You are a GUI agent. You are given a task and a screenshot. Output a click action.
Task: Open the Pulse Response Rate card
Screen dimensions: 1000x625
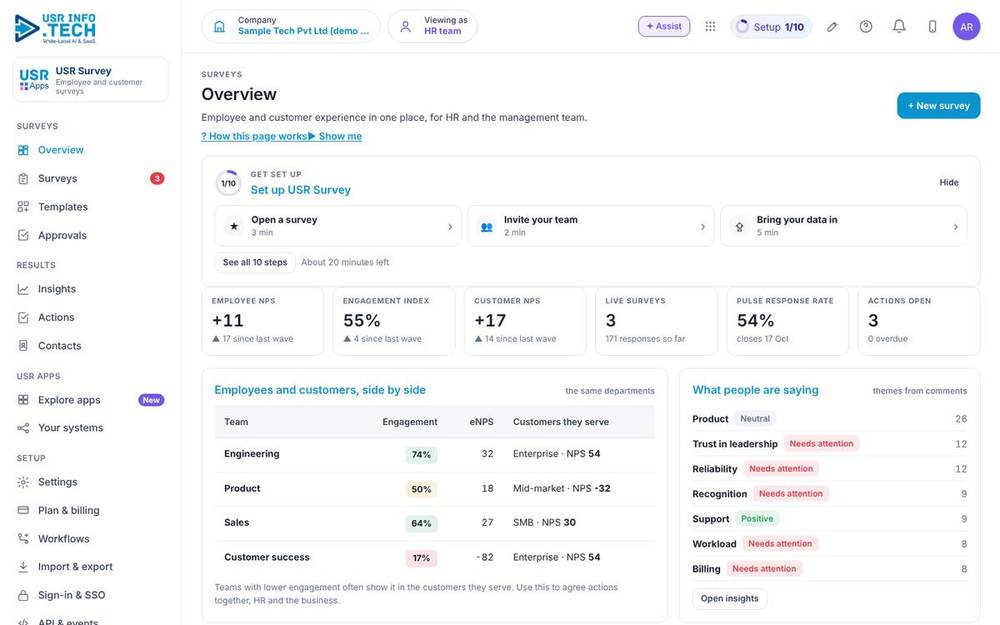pyautogui.click(x=788, y=321)
